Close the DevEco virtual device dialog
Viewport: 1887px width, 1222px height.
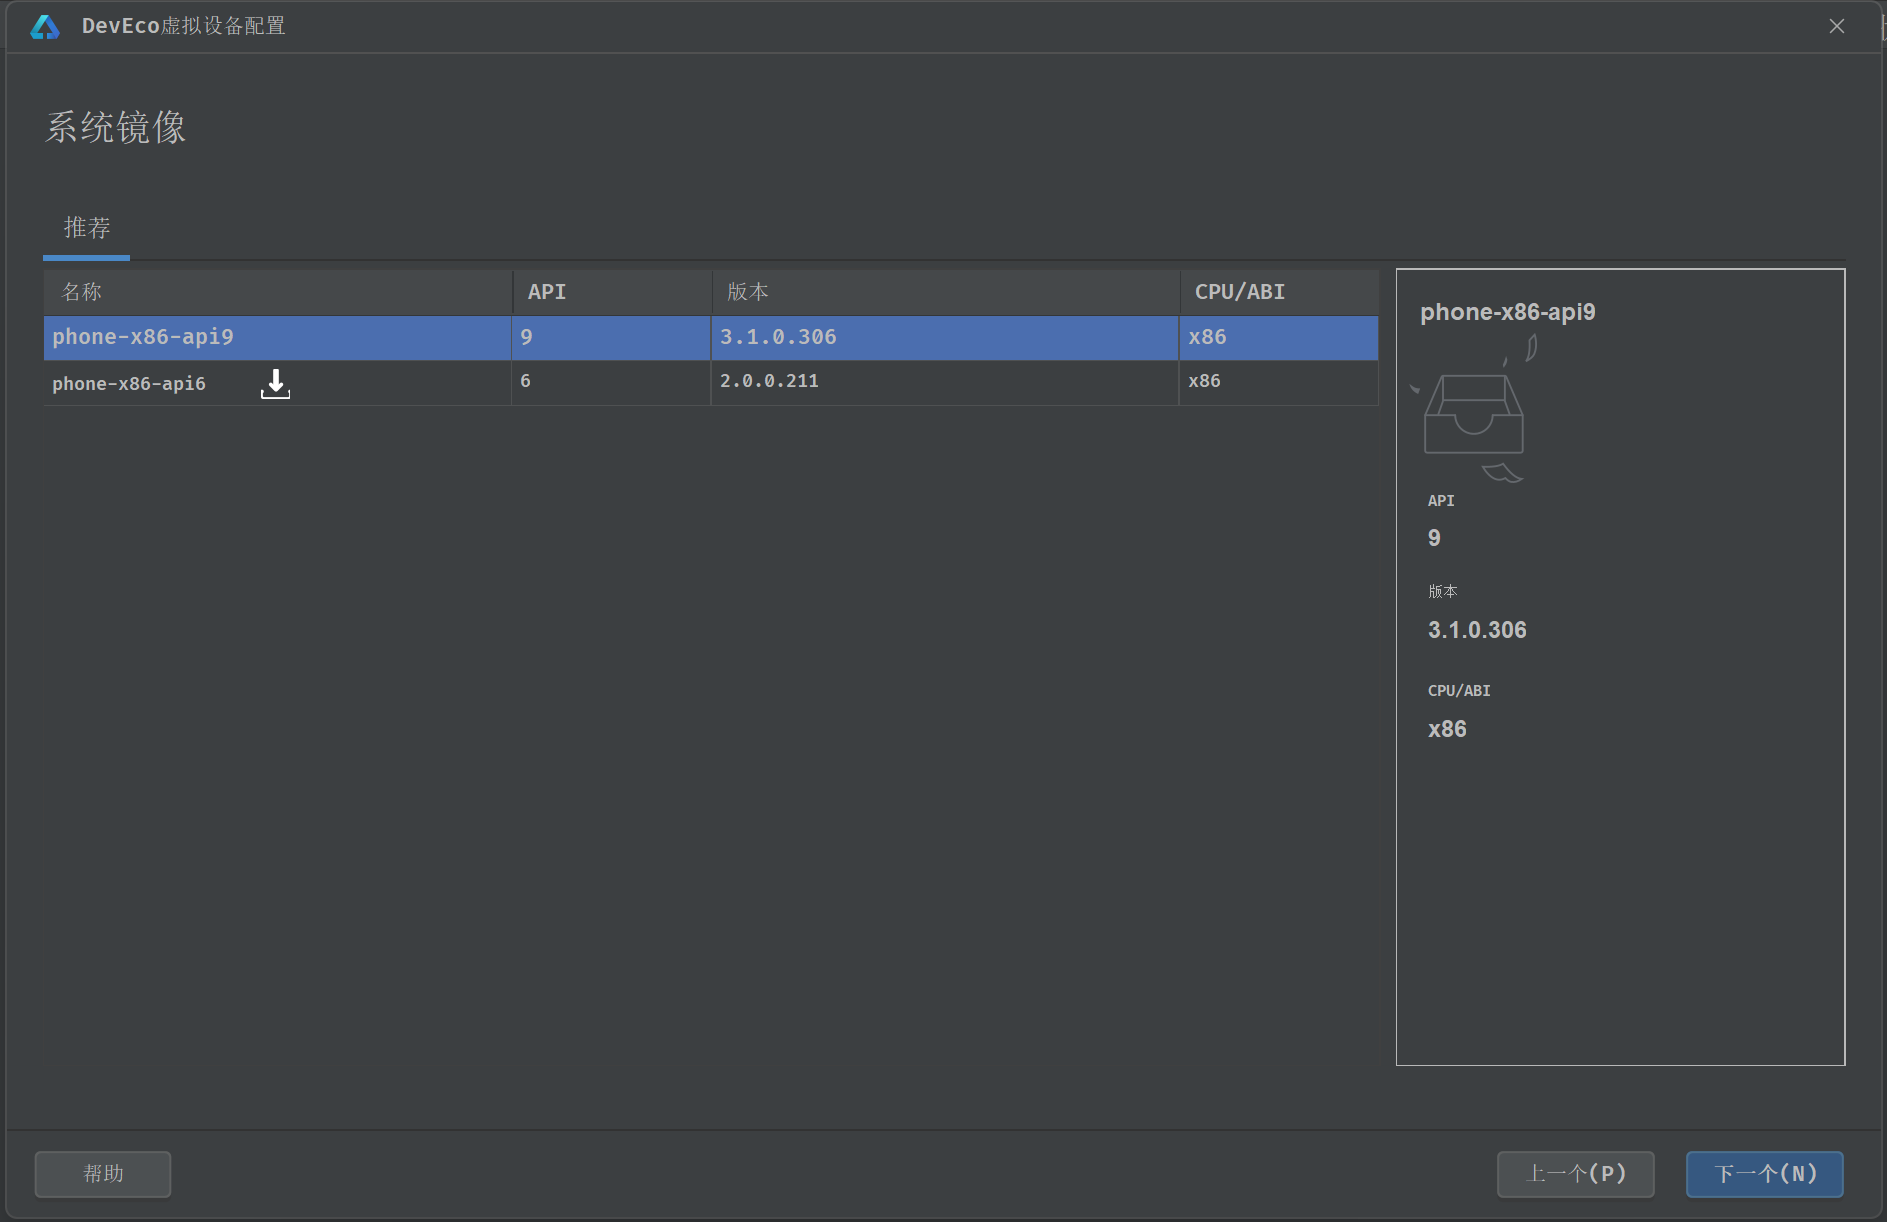point(1837,26)
